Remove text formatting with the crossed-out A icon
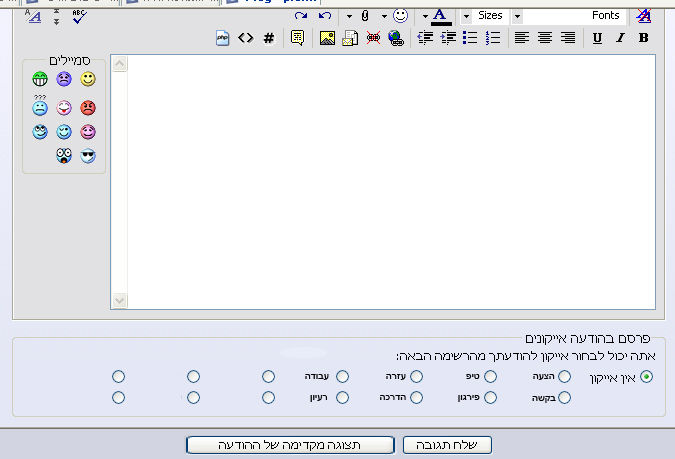Viewport: 675px width, 459px height. 644,16
